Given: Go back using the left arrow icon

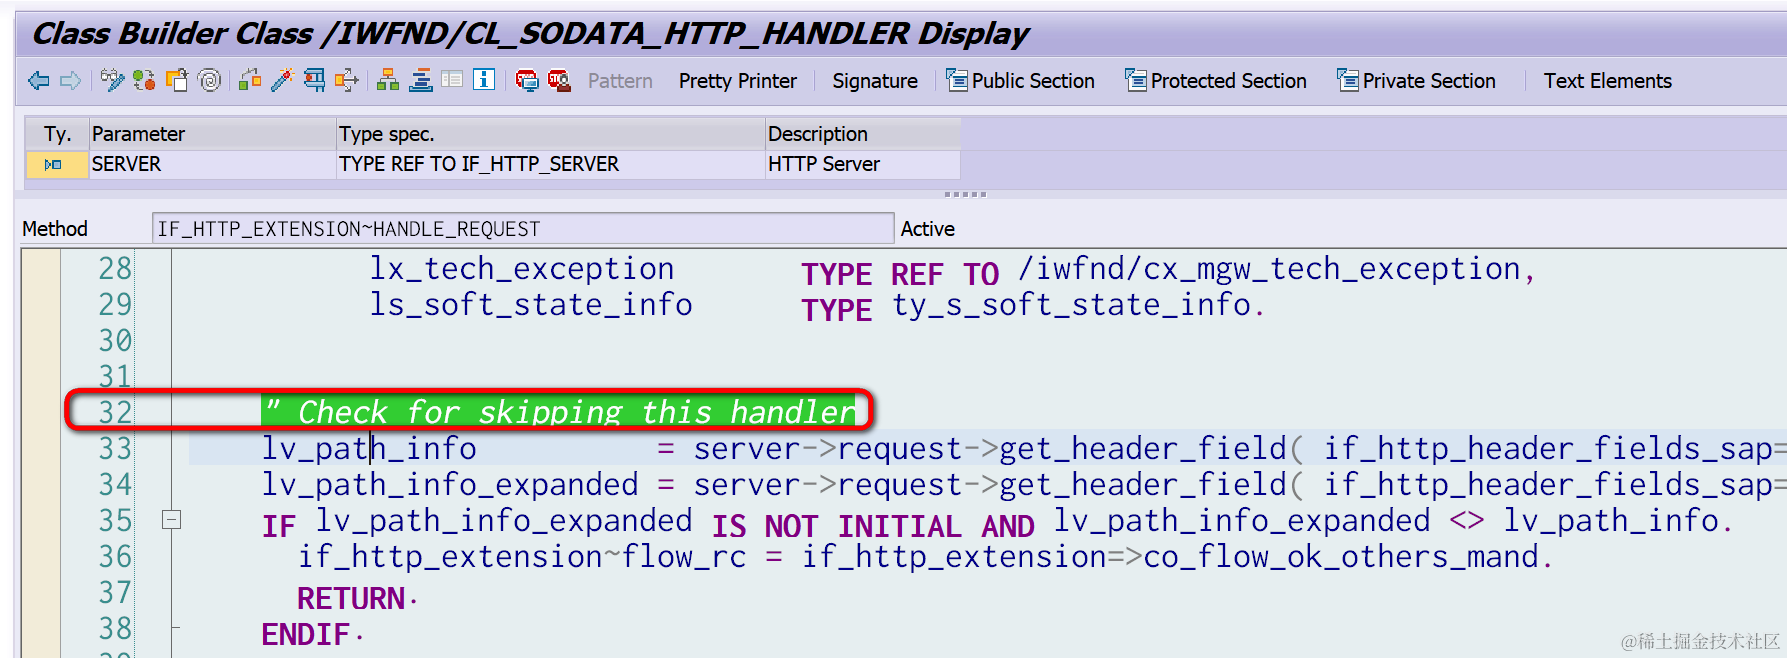Looking at the screenshot, I should 39,81.
